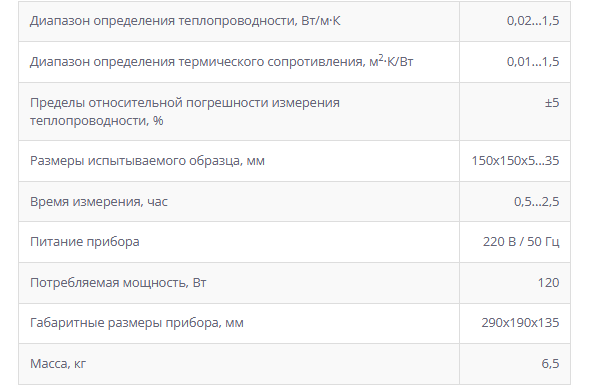Select the ±5 accuracy value

(552, 103)
